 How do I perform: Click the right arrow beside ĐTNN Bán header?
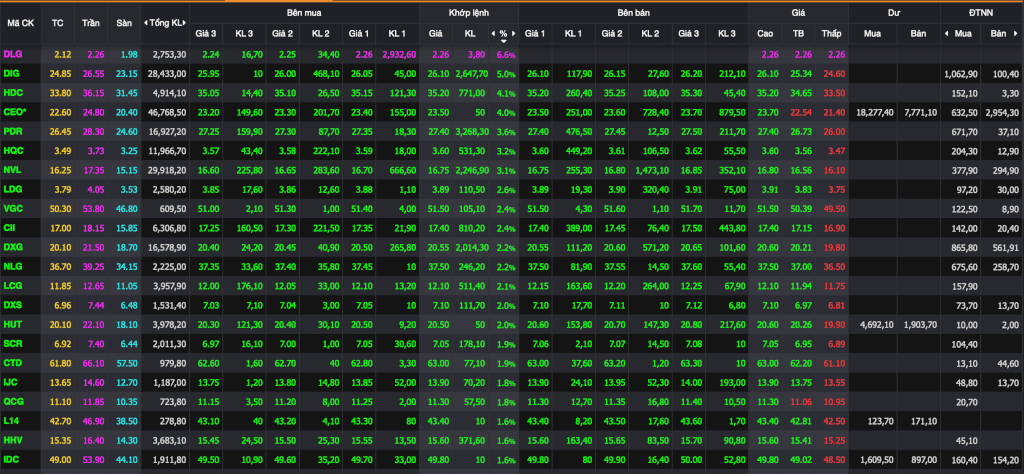pyautogui.click(x=1015, y=33)
